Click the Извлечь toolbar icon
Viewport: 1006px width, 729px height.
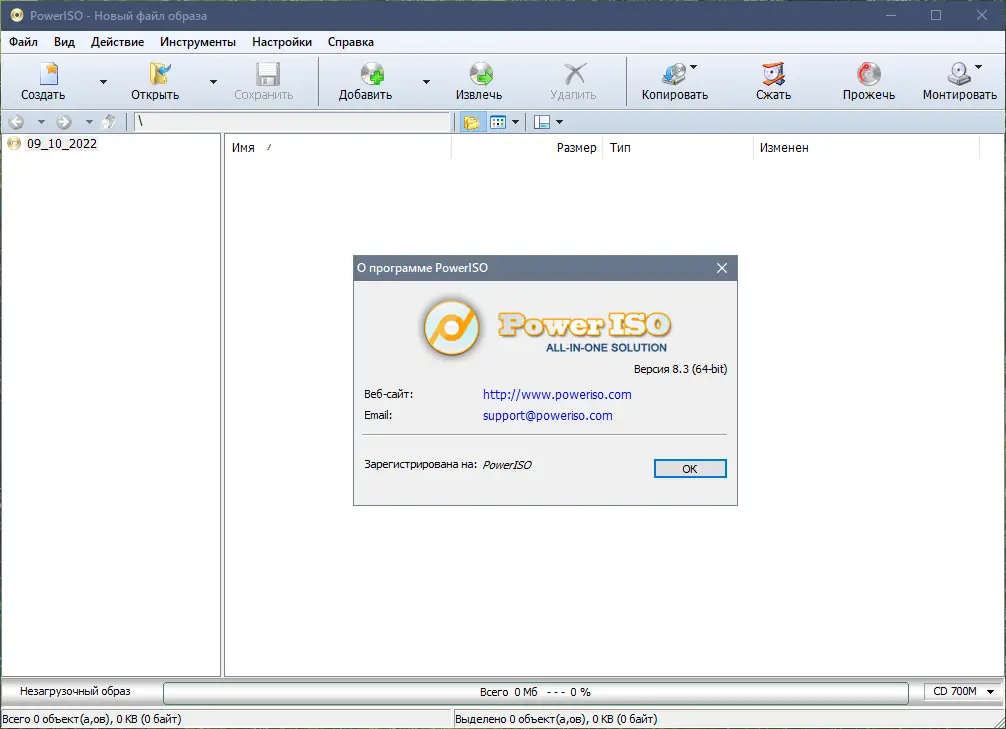481,74
